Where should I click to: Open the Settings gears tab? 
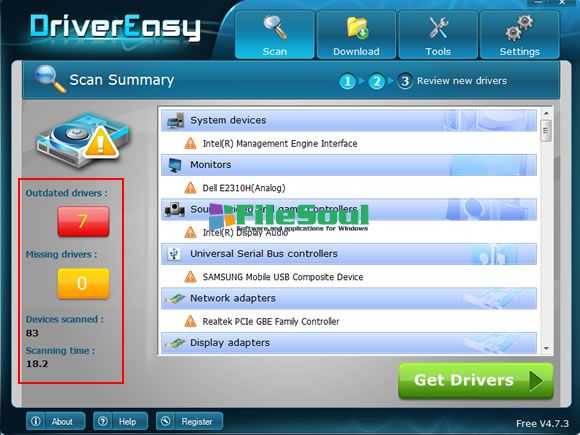pyautogui.click(x=519, y=35)
